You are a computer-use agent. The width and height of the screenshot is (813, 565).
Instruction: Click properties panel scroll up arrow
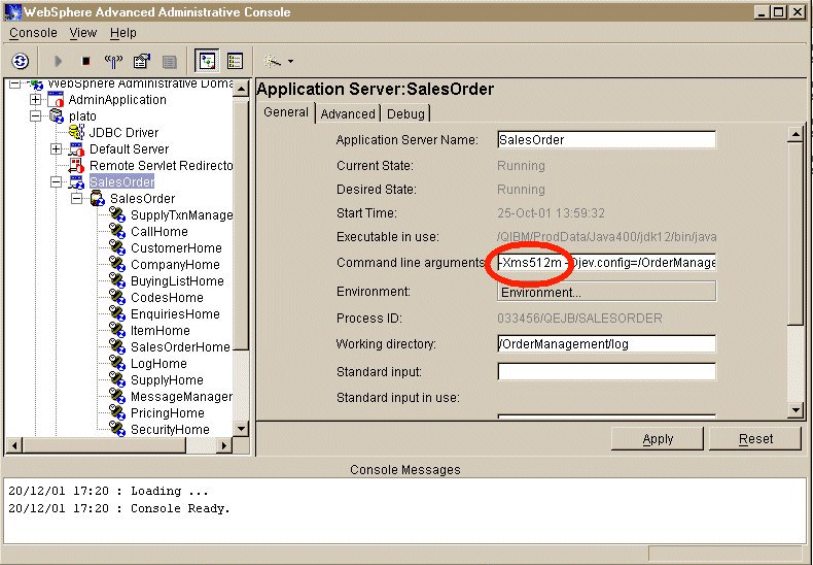point(795,135)
